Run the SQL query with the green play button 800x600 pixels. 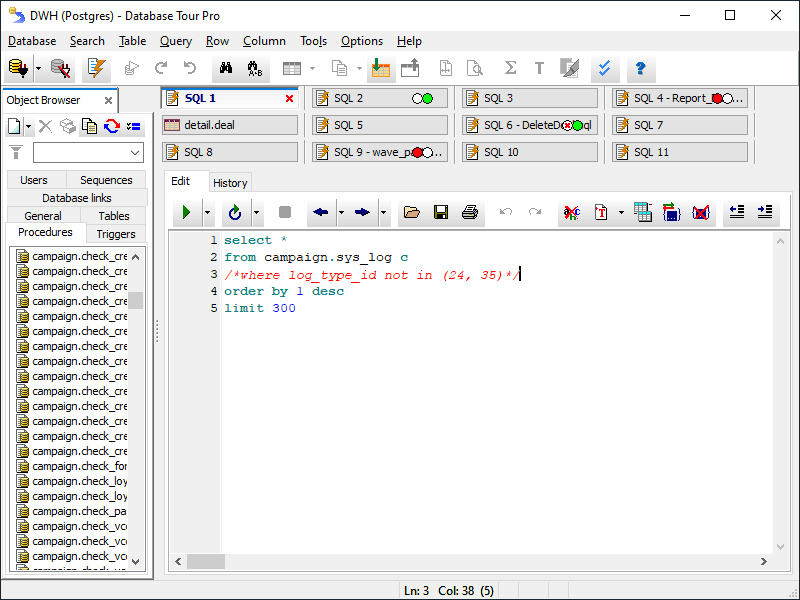[186, 212]
